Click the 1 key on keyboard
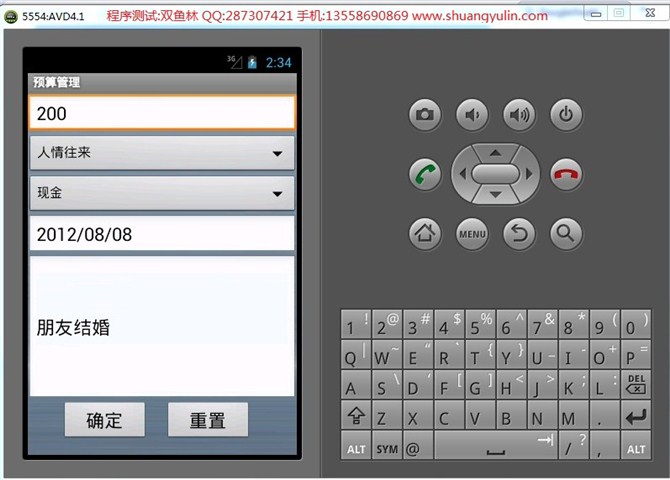The height and width of the screenshot is (480, 670). [356, 324]
